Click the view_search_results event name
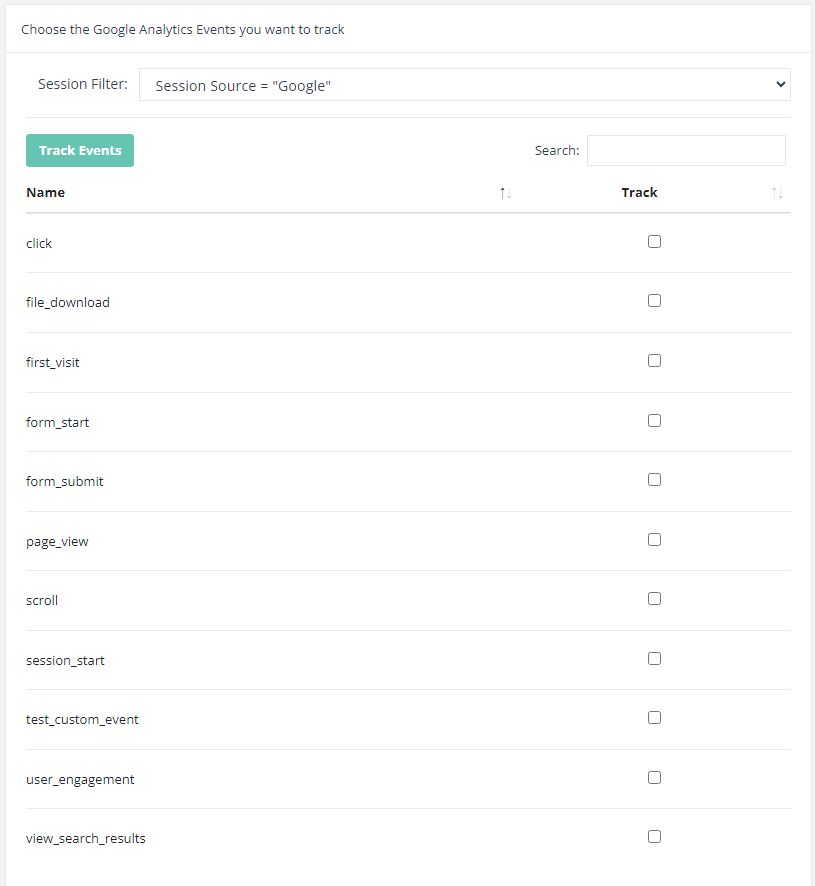The width and height of the screenshot is (815, 886). [x=86, y=839]
